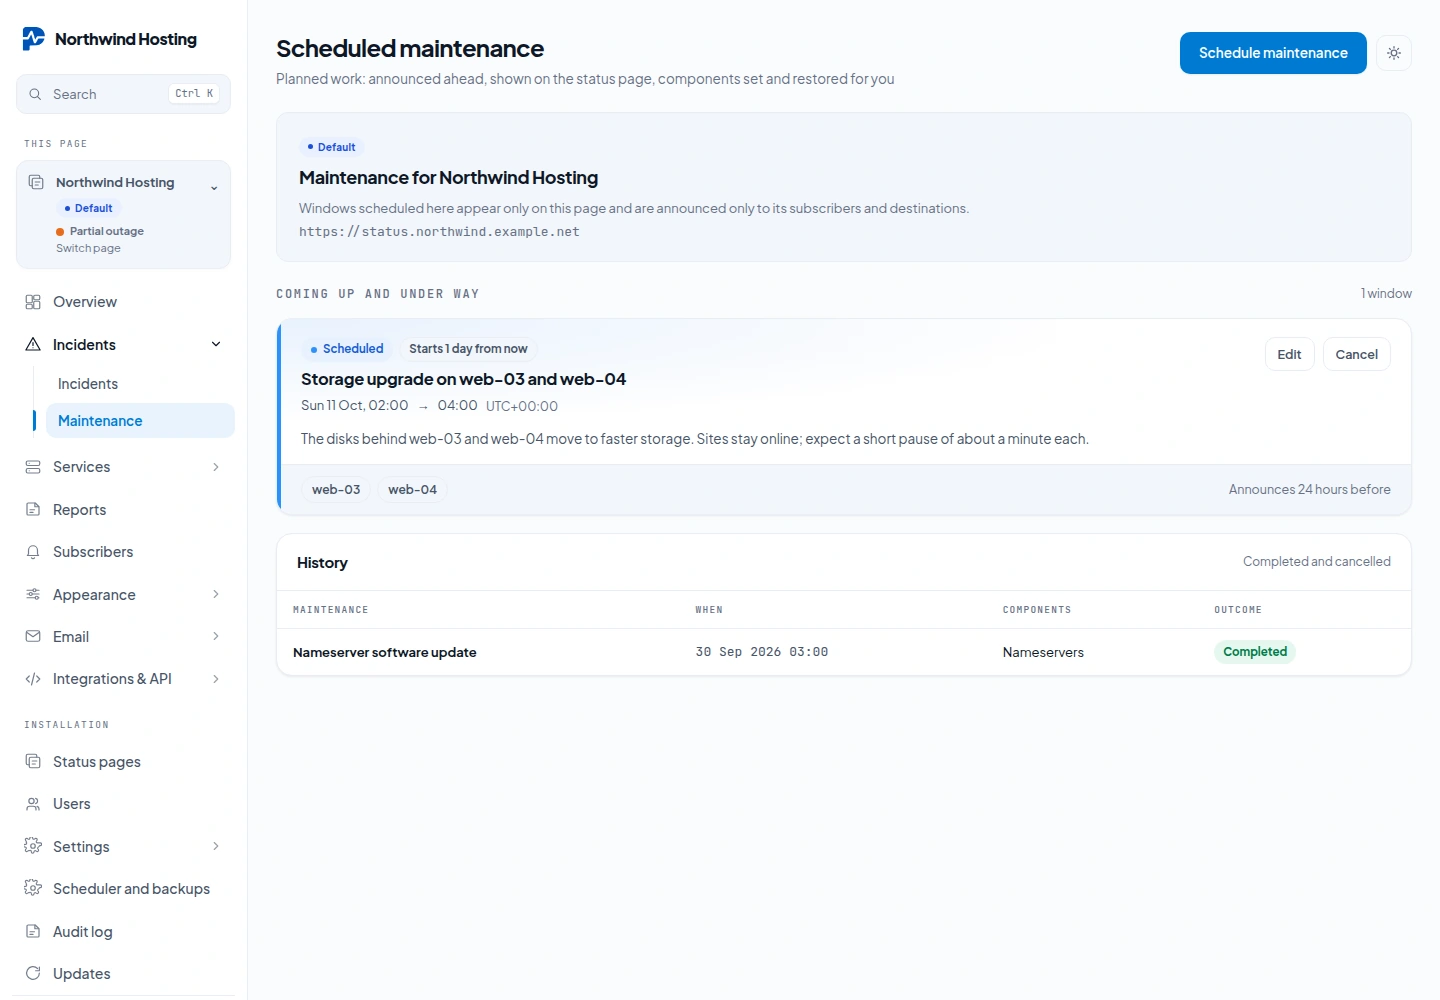This screenshot has height=1000, width=1440.
Task: Click the Nameserver software update history row
Action: pyautogui.click(x=844, y=652)
